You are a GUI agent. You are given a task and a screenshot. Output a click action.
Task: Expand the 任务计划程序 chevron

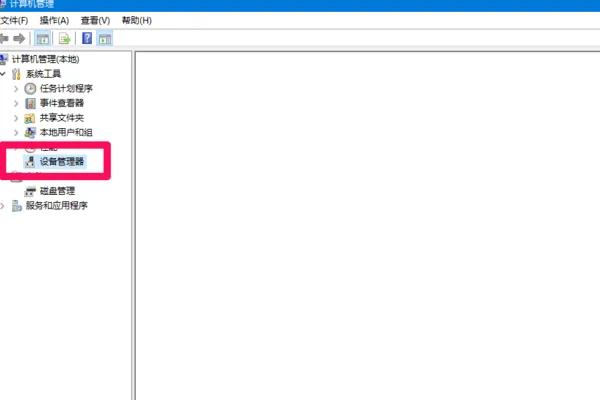(x=16, y=88)
